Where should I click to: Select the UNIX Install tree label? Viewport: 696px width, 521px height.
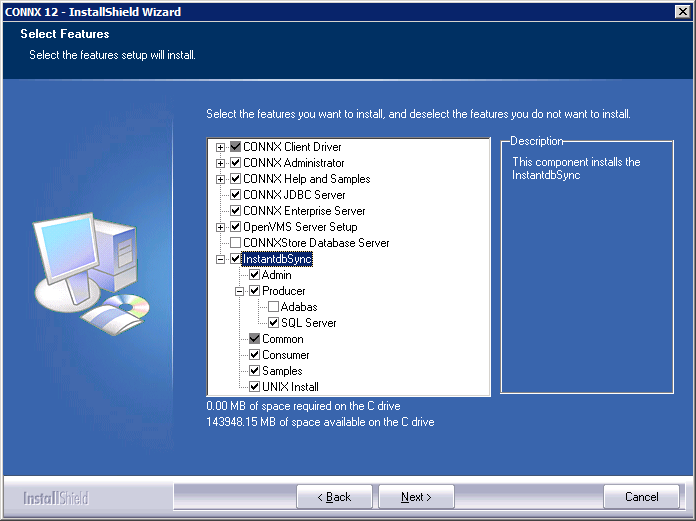[290, 387]
